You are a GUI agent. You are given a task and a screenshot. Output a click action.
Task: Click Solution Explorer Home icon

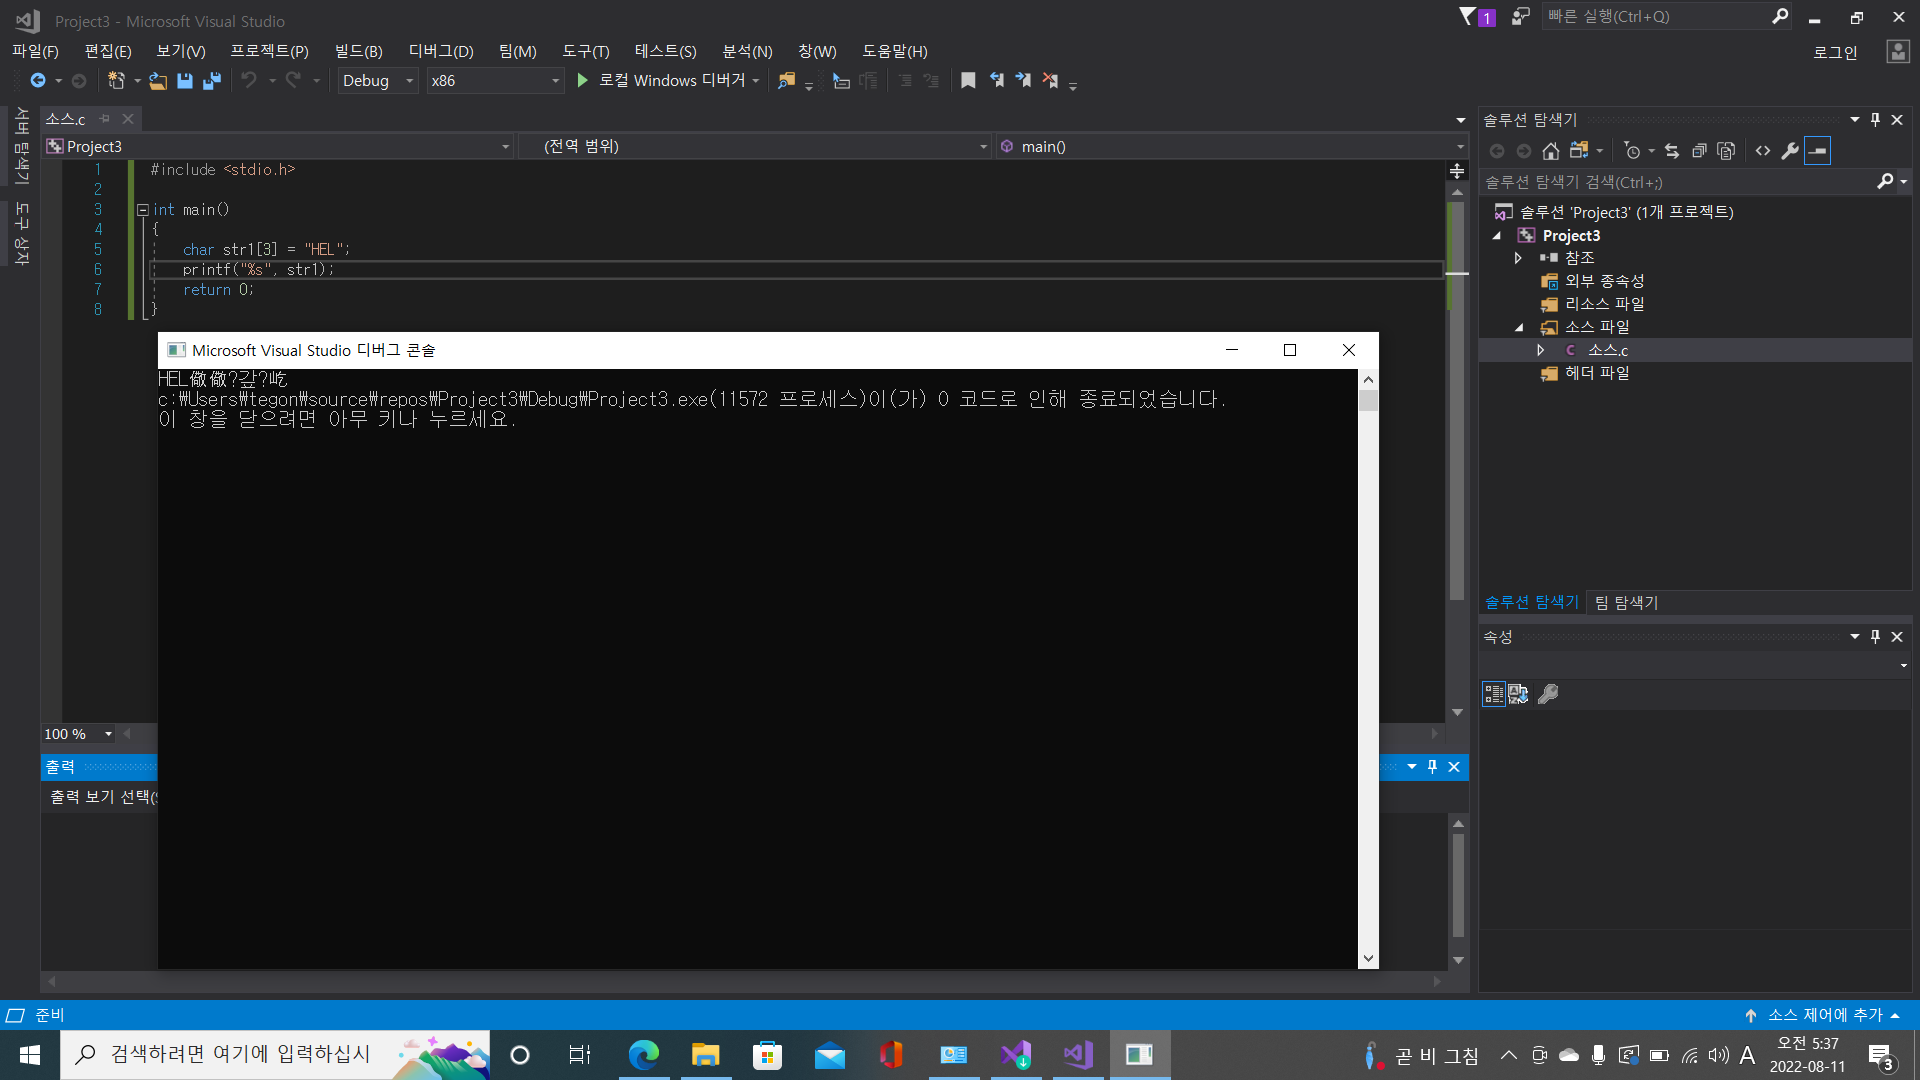tap(1550, 151)
